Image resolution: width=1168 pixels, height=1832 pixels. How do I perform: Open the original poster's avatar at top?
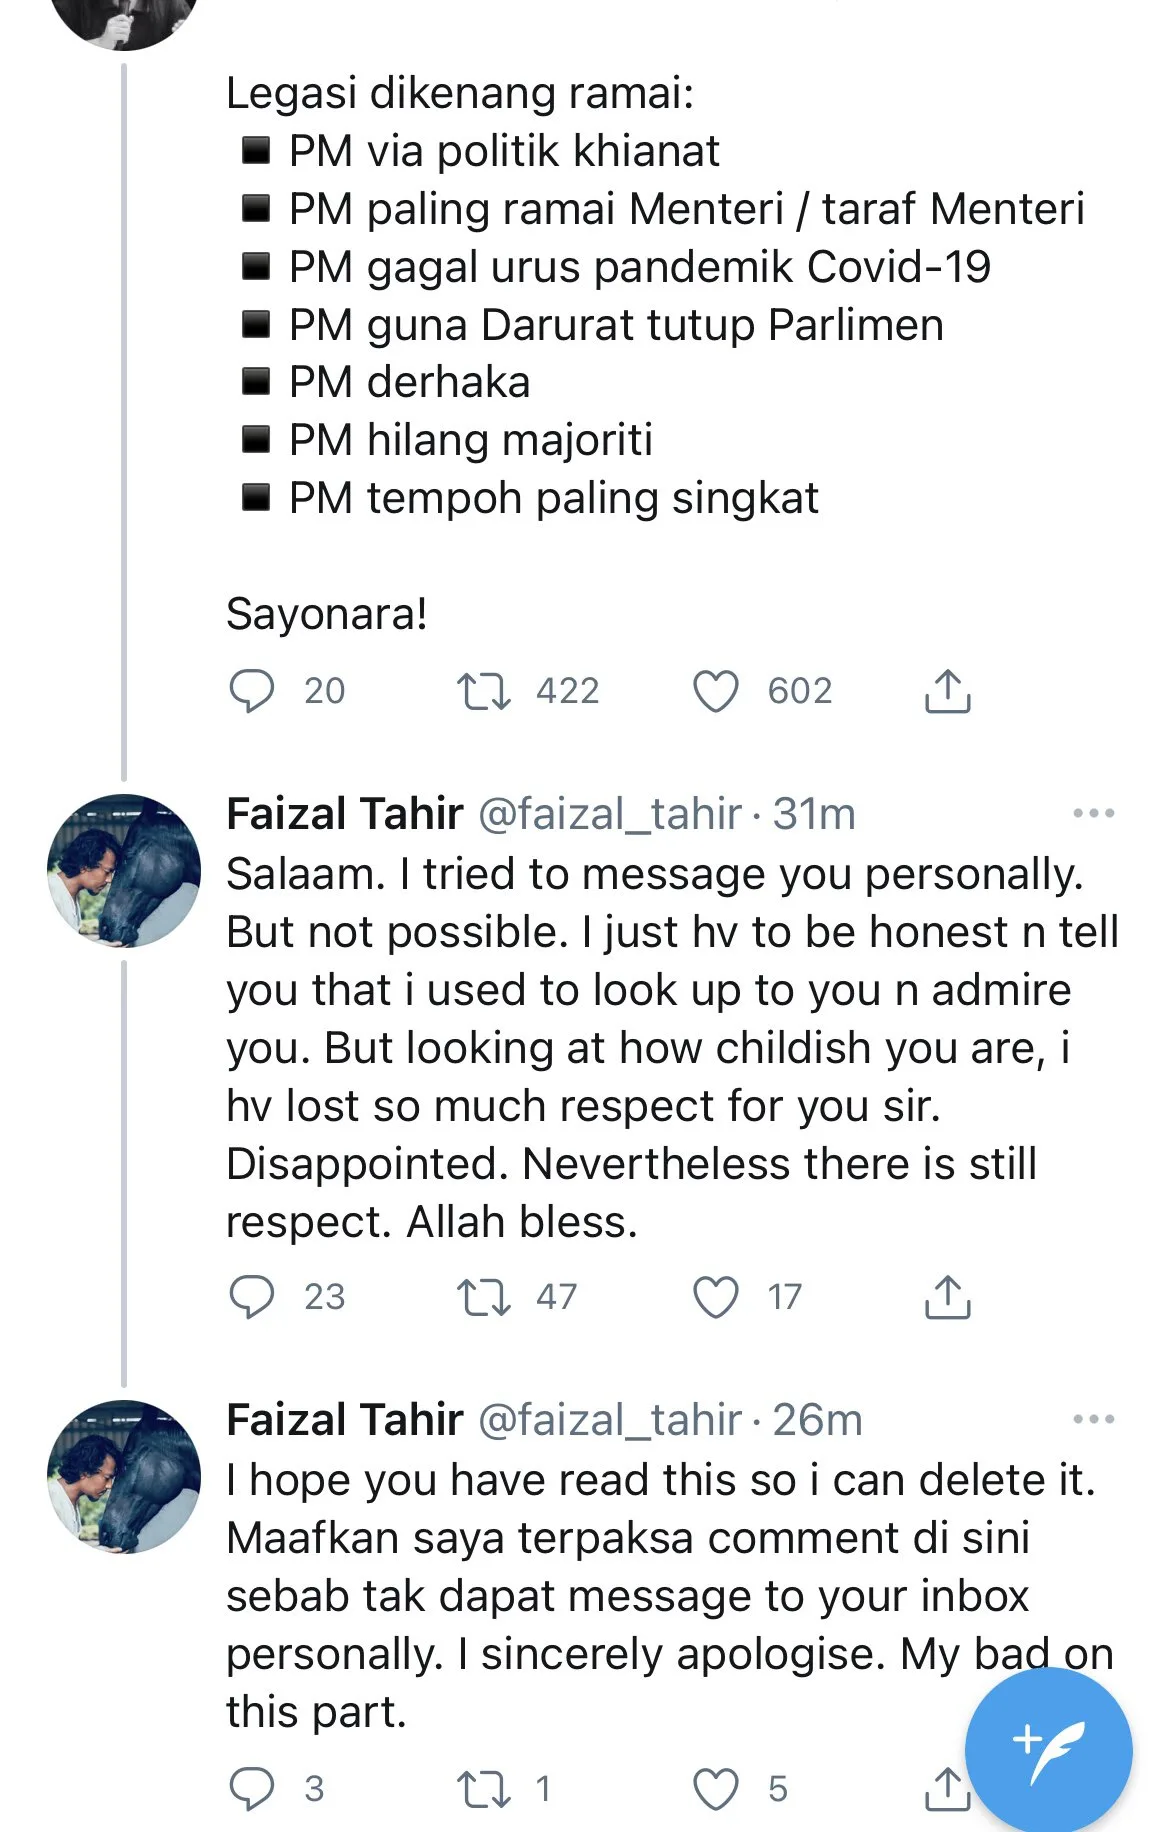[124, 20]
